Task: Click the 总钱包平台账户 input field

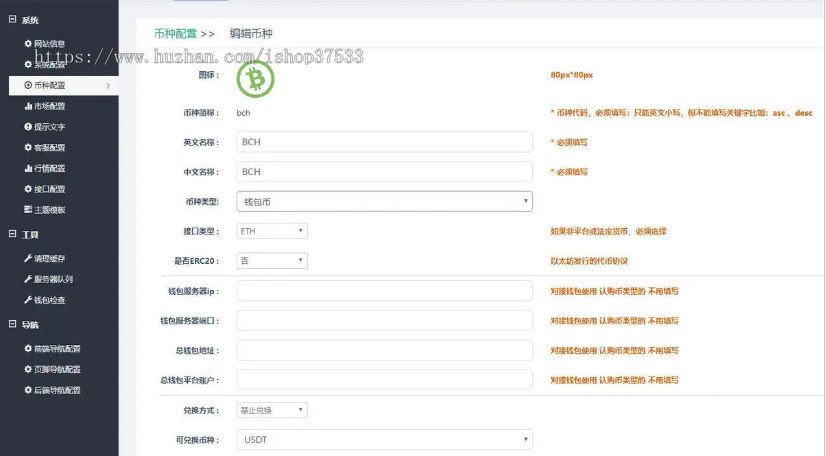Action: [x=385, y=380]
